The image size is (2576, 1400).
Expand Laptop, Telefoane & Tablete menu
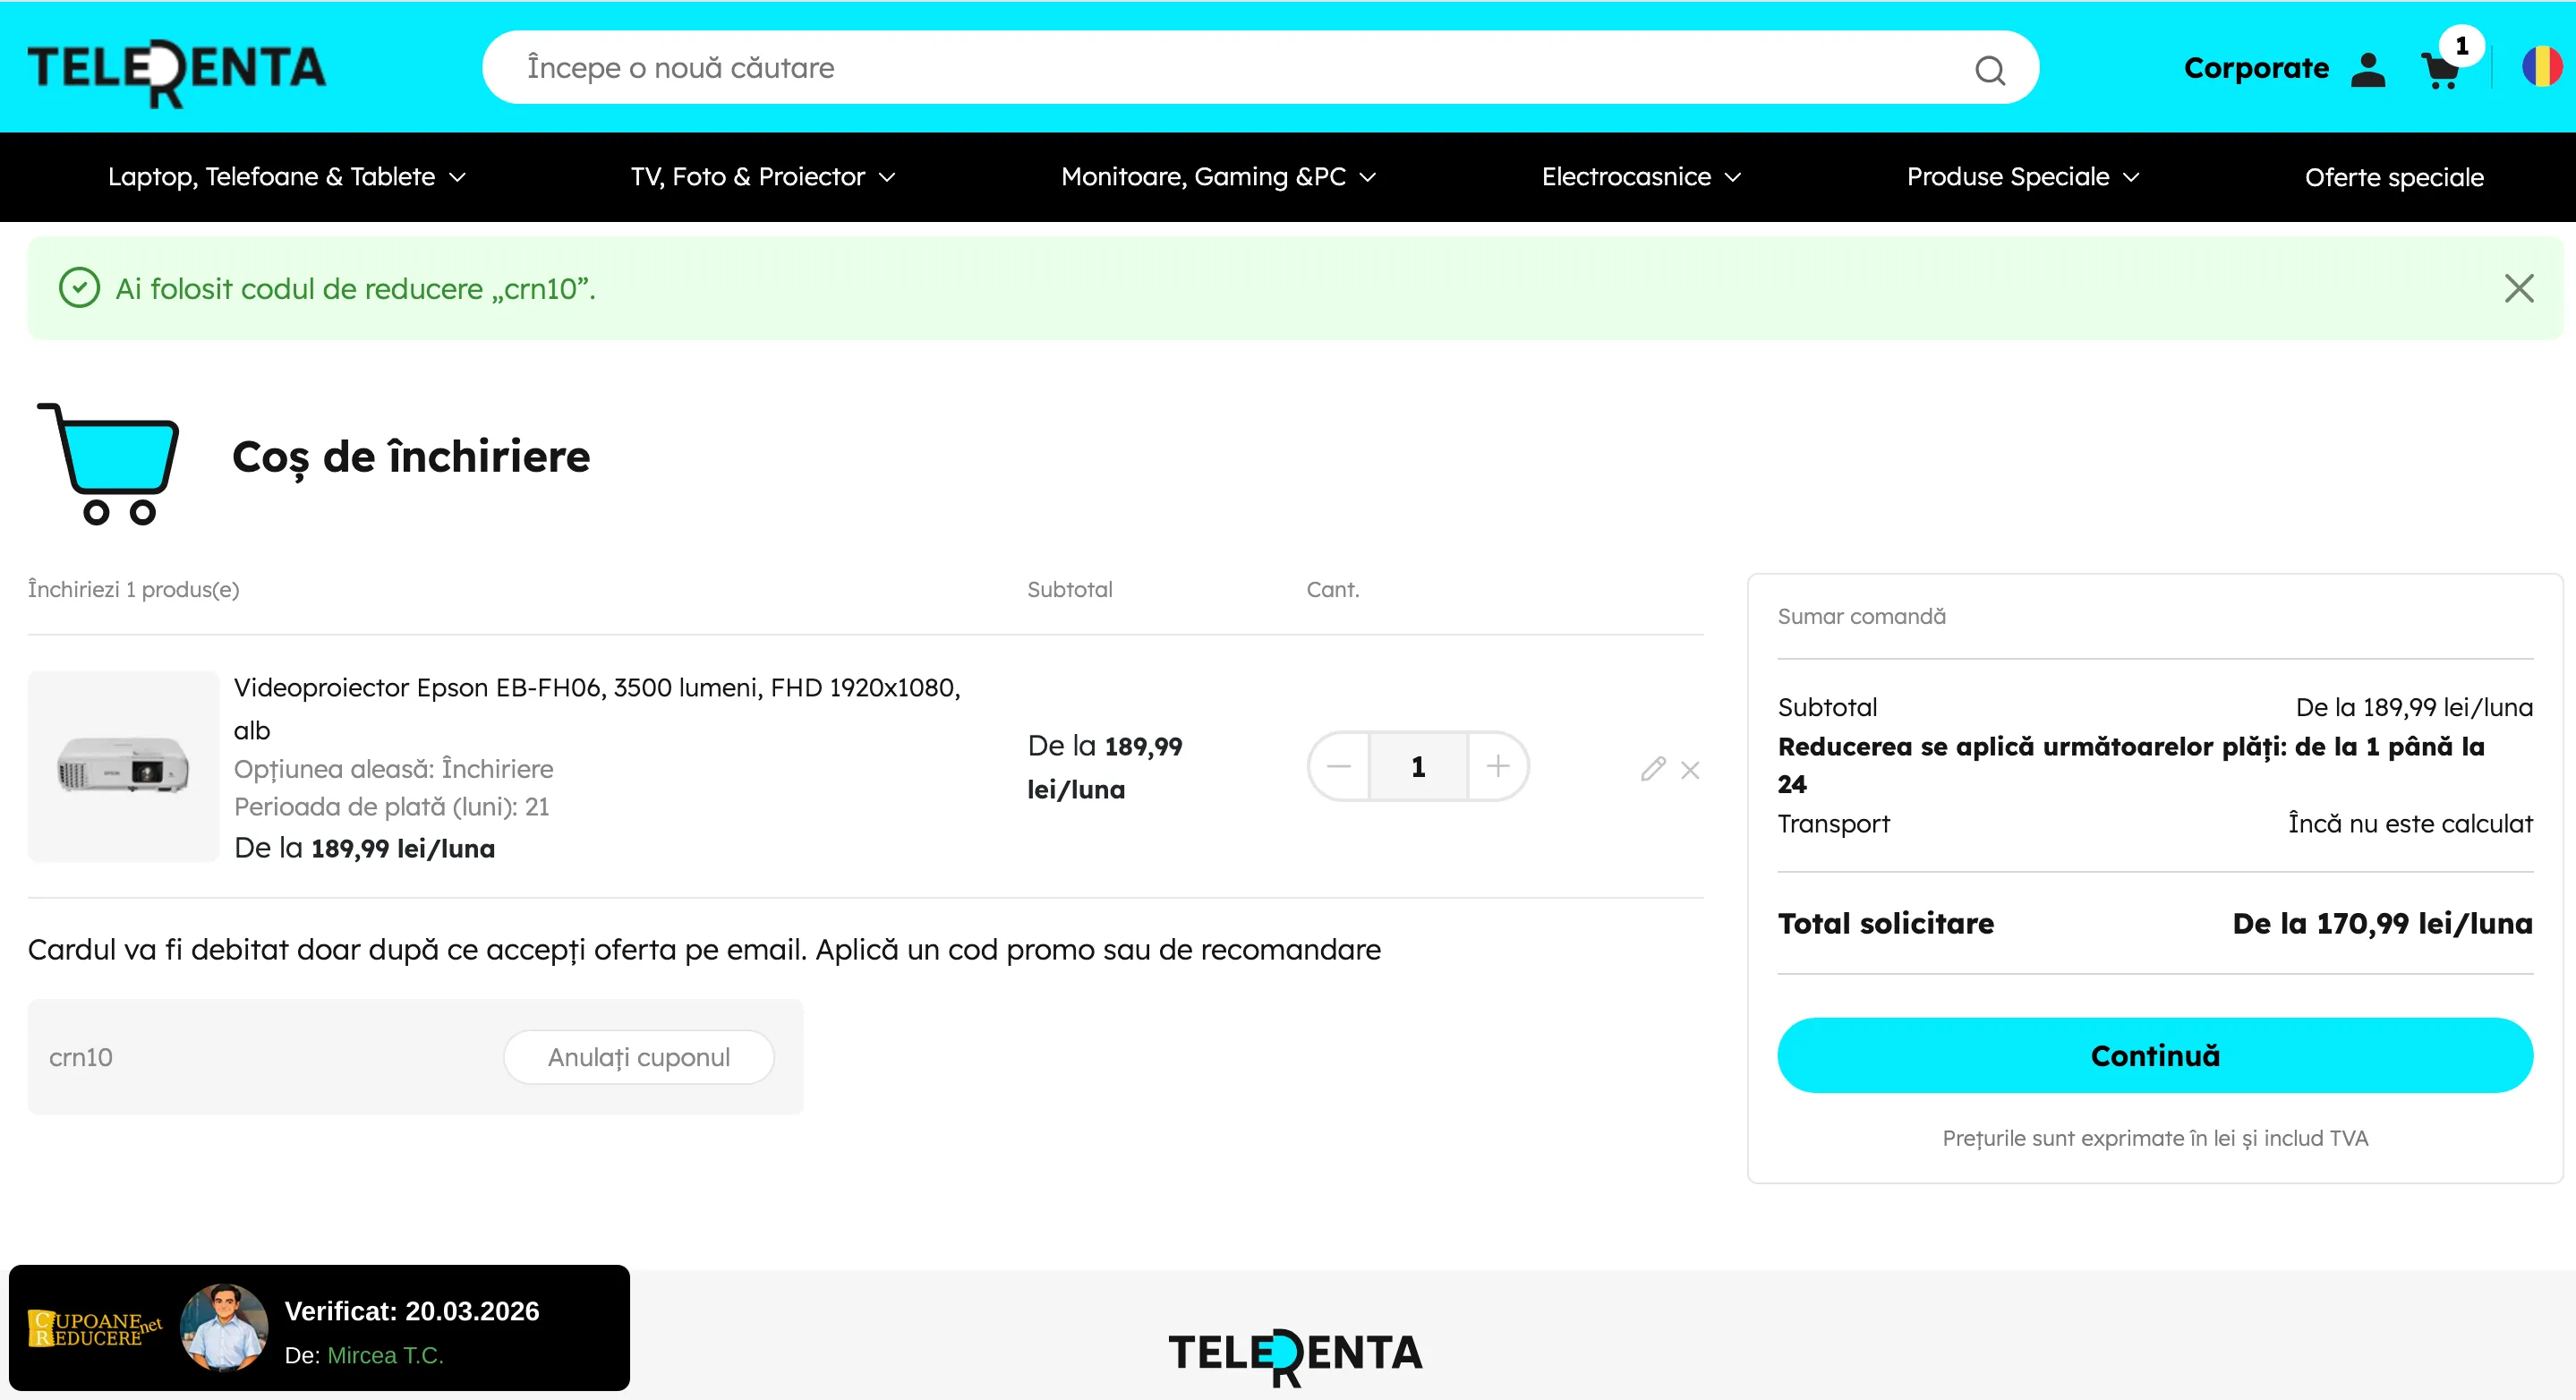coord(286,177)
